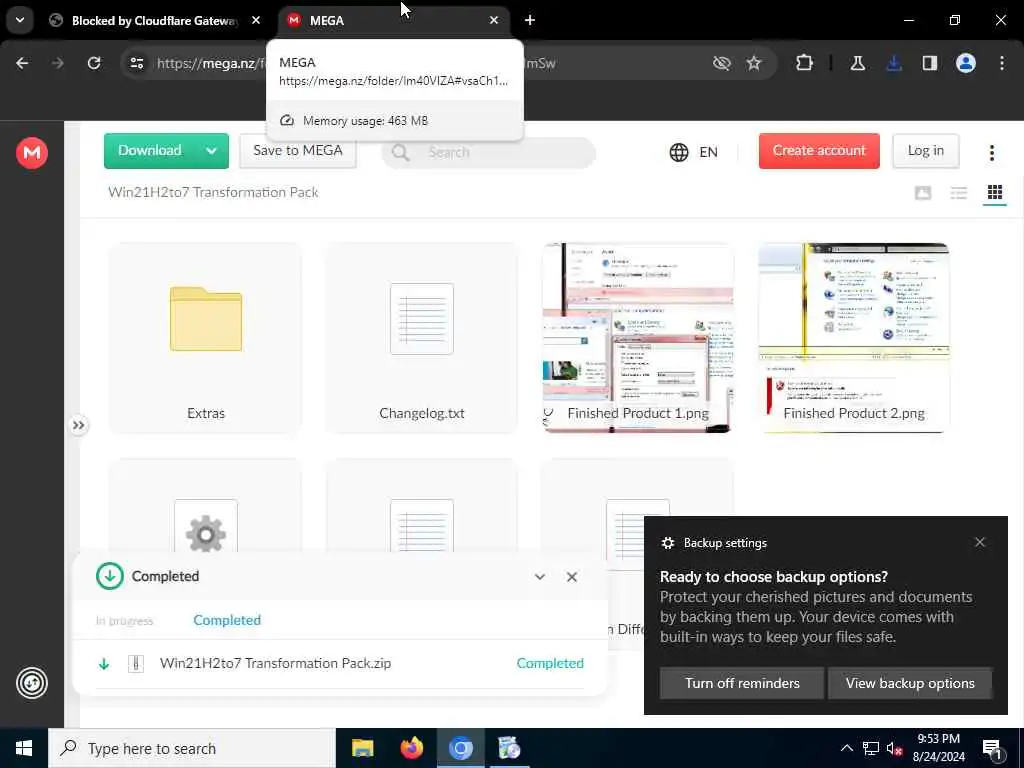Screen dimensions: 1024x768
Task: Click the muted volume tray icon
Action: [894, 748]
